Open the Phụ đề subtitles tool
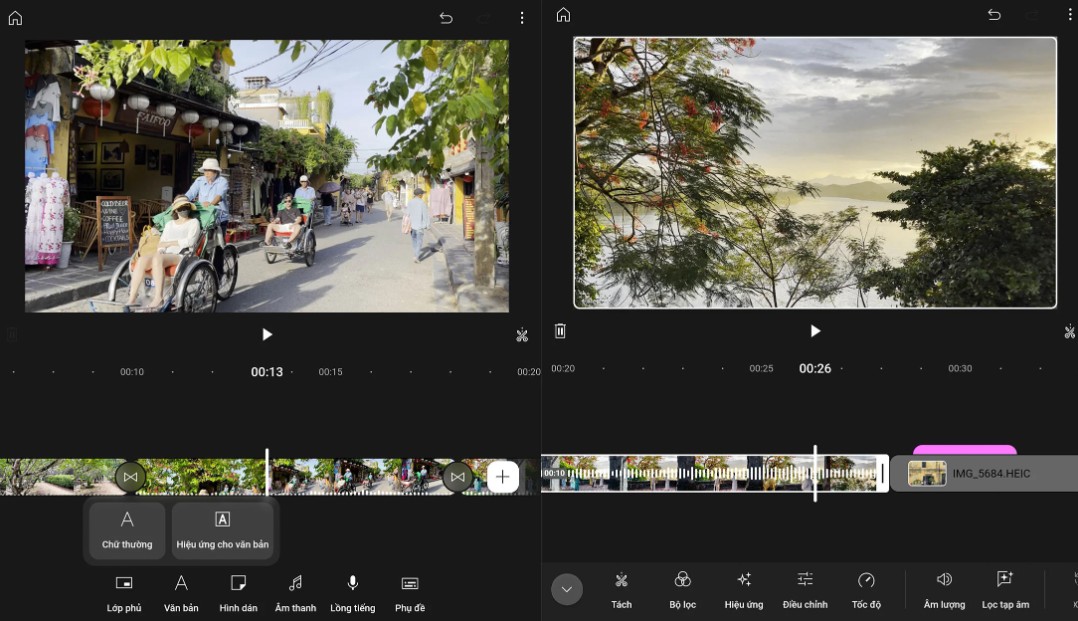1078x621 pixels. coord(409,591)
